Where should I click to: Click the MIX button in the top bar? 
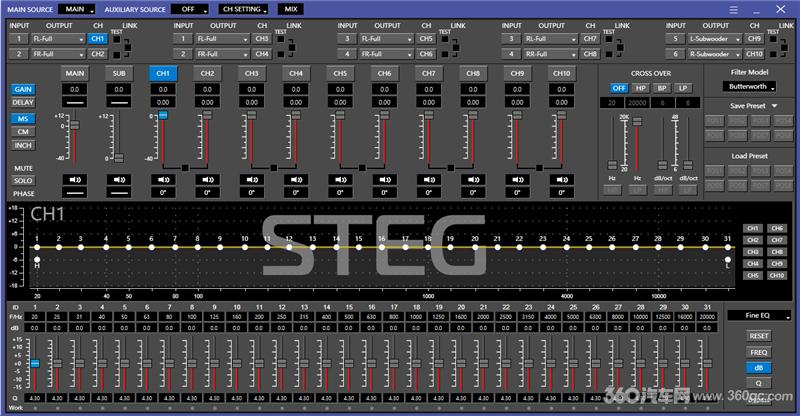(x=291, y=9)
